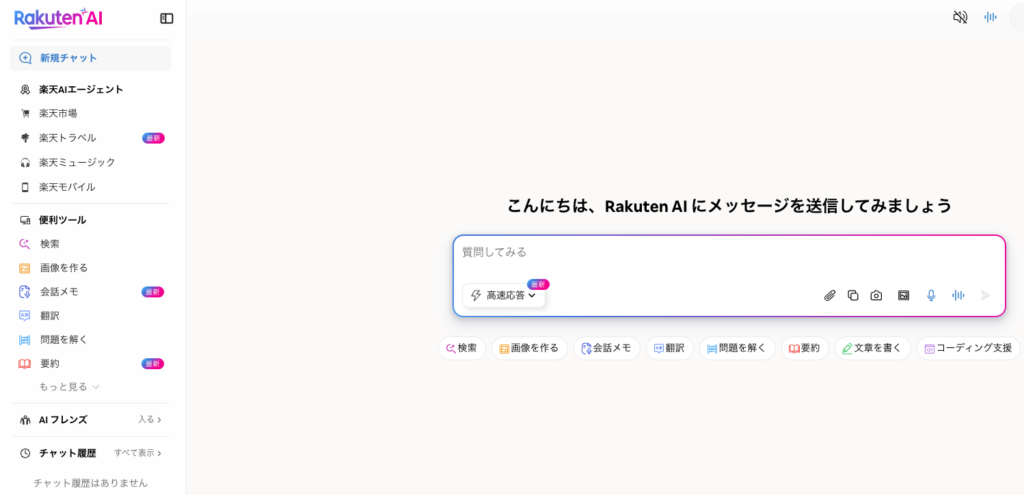Screen dimensions: 1024x495
Task: Click the overlapping squares icon in input bar
Action: point(853,295)
